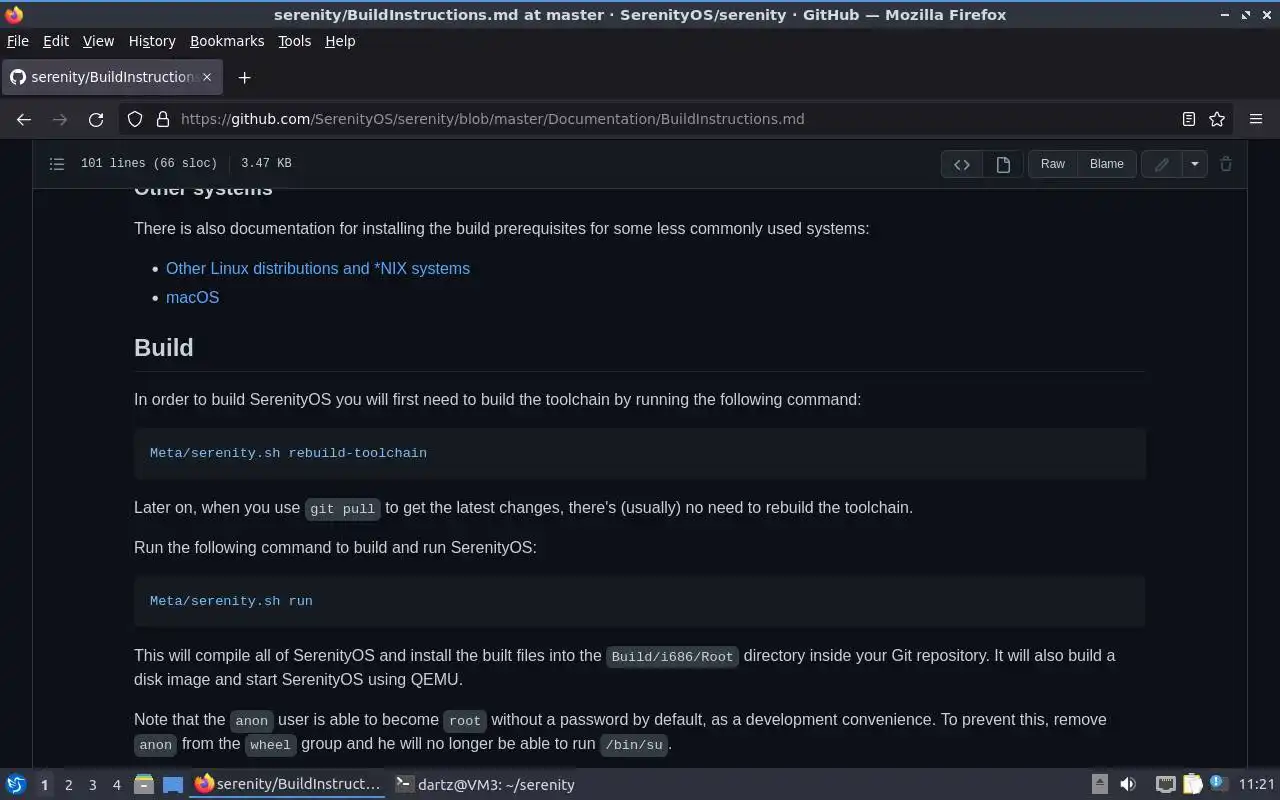The width and height of the screenshot is (1280, 800).
Task: Switch to the Firefox taskbar entry
Action: (x=288, y=785)
